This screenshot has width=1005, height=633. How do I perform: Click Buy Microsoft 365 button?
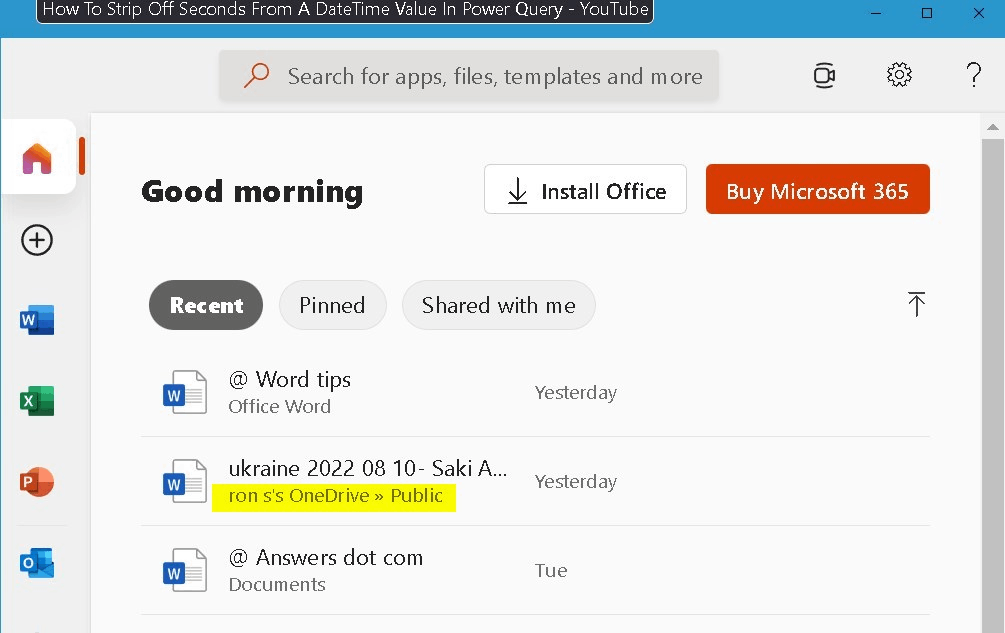[818, 189]
